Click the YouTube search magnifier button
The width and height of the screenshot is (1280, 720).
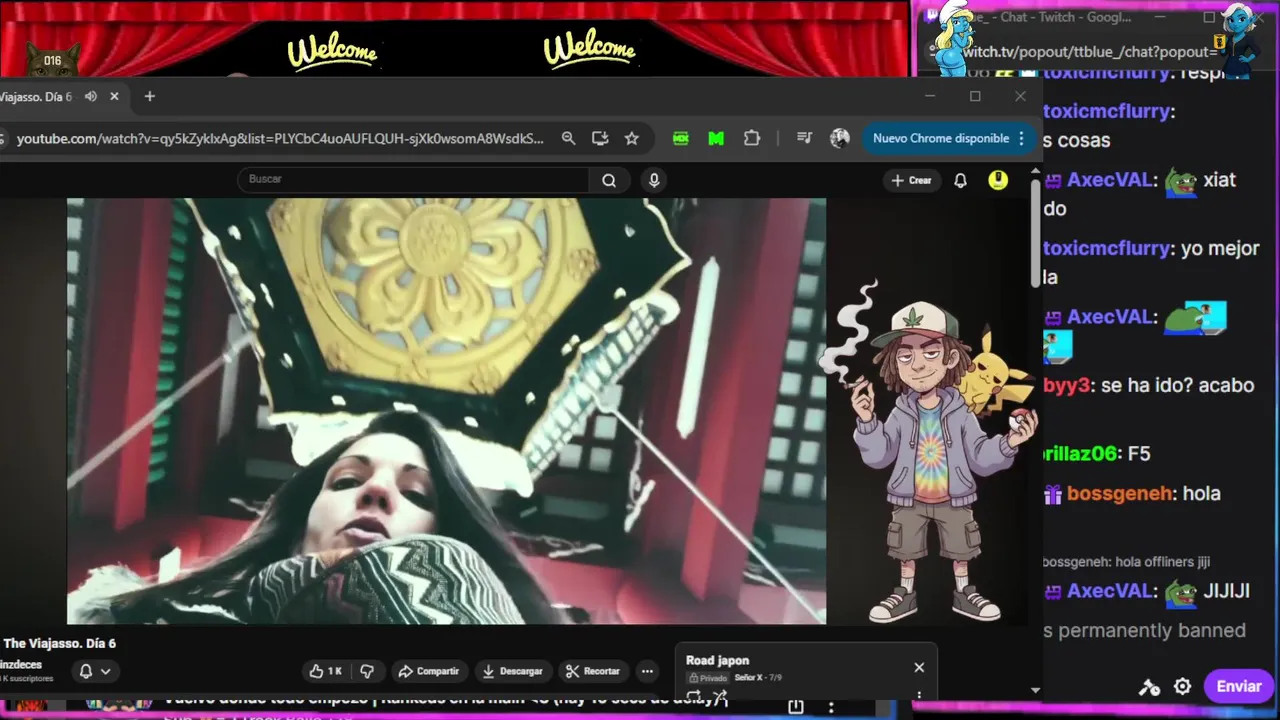pyautogui.click(x=609, y=180)
